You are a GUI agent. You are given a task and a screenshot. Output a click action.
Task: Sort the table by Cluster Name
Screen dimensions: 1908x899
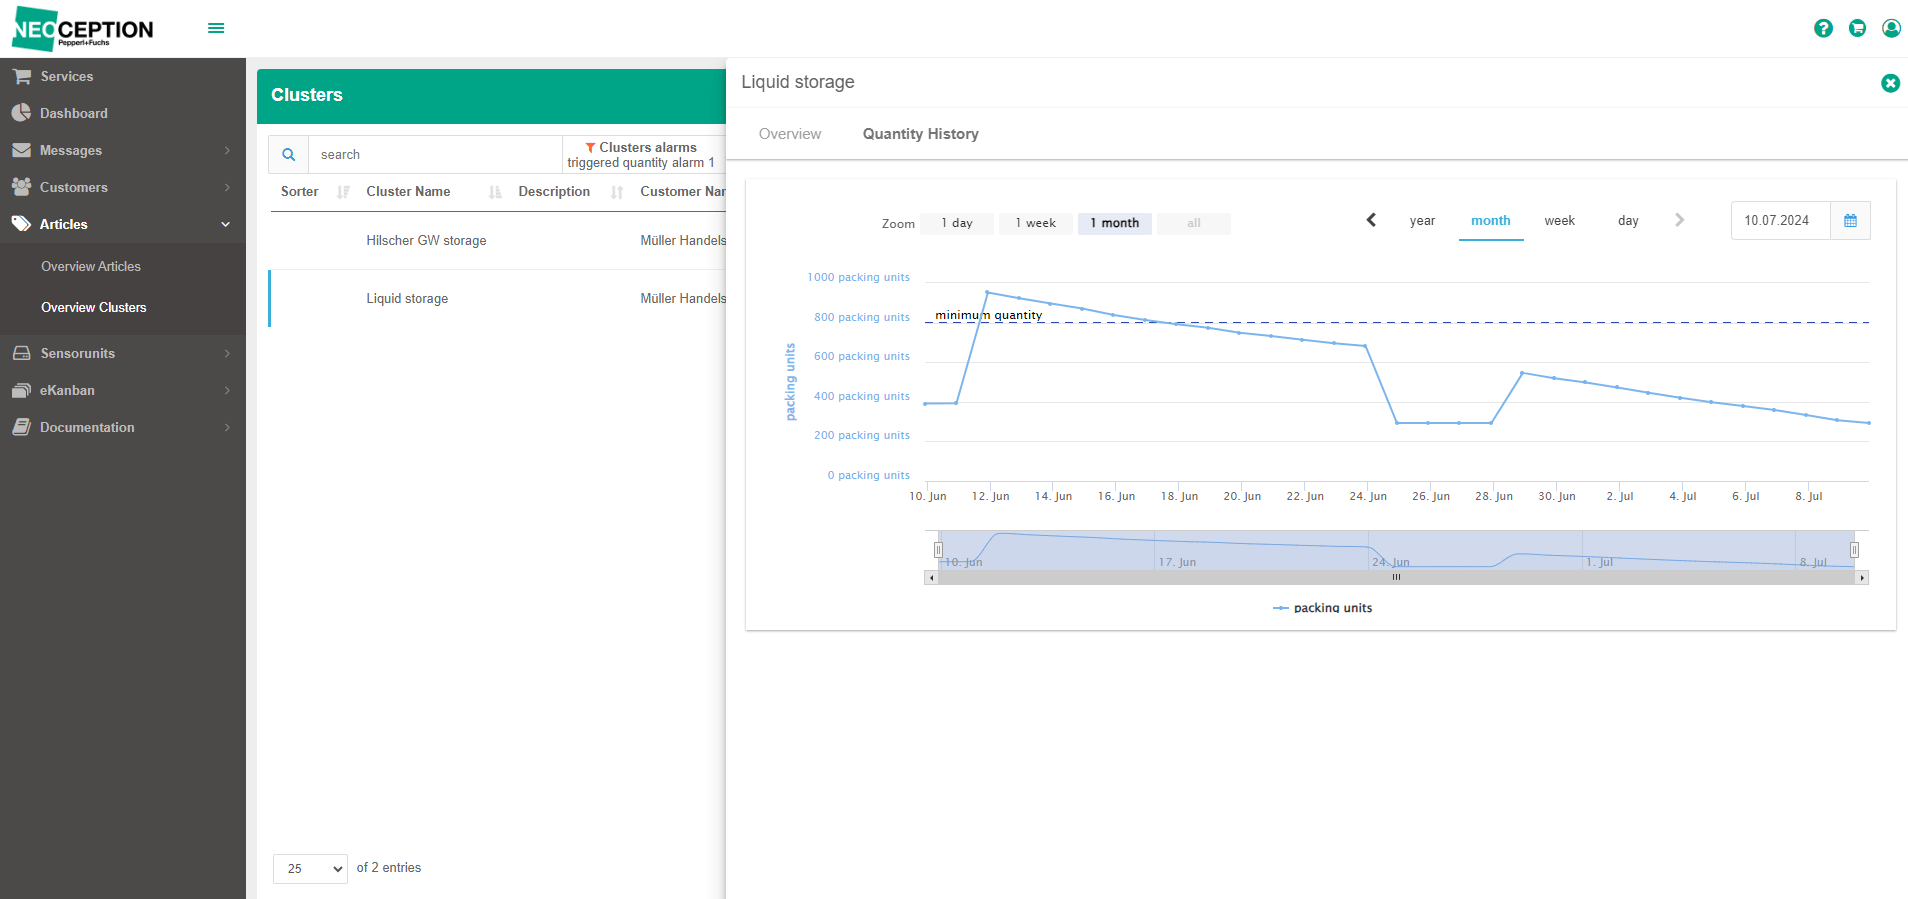(x=408, y=192)
